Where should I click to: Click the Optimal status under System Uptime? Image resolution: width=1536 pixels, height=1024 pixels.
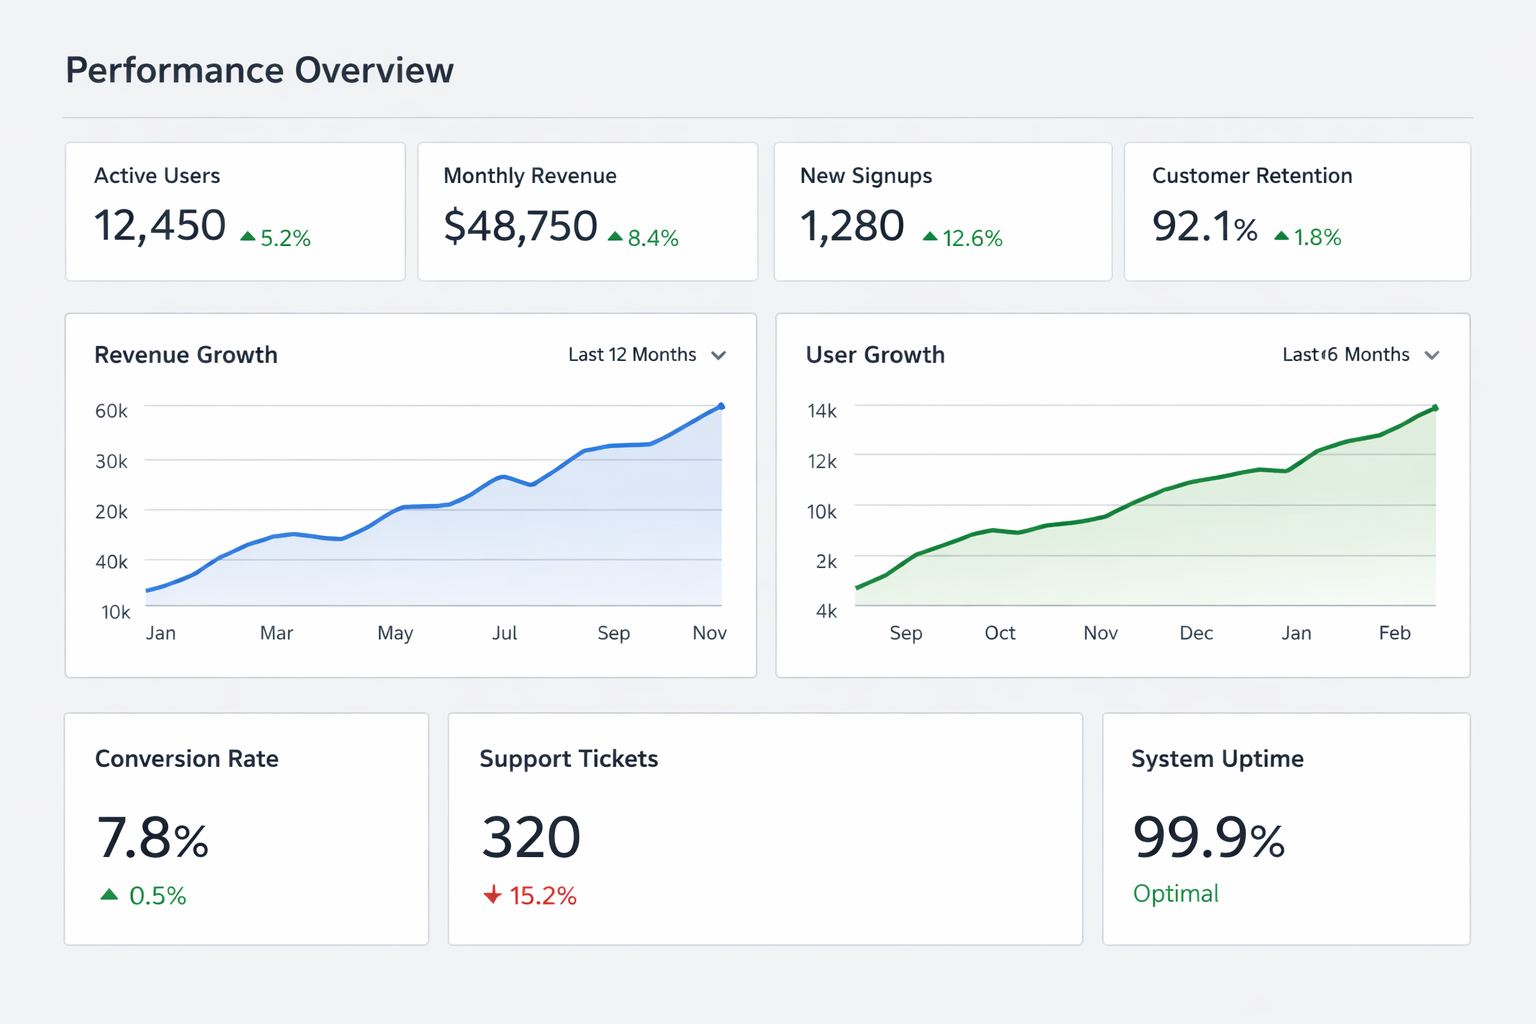pyautogui.click(x=1175, y=893)
